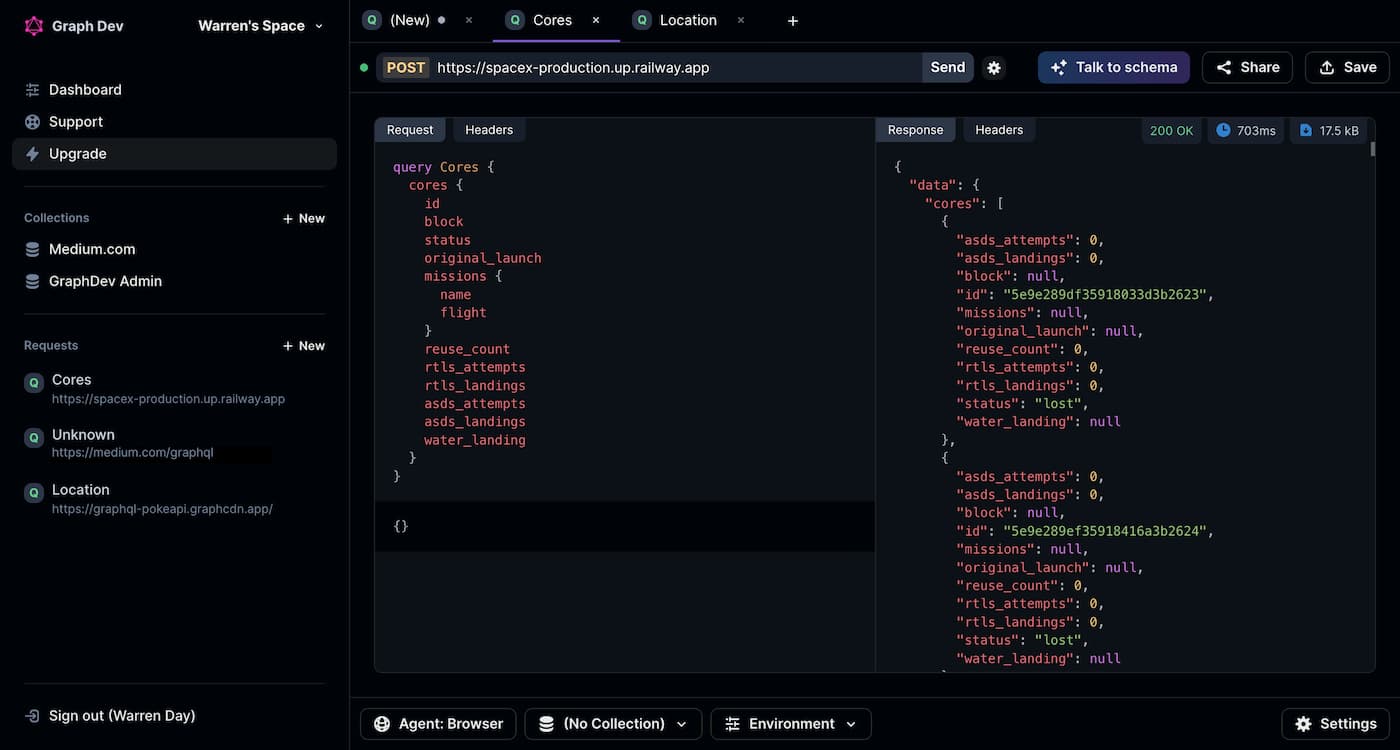The image size is (1400, 750).
Task: Click the Graph Dev logo icon
Action: 34,26
